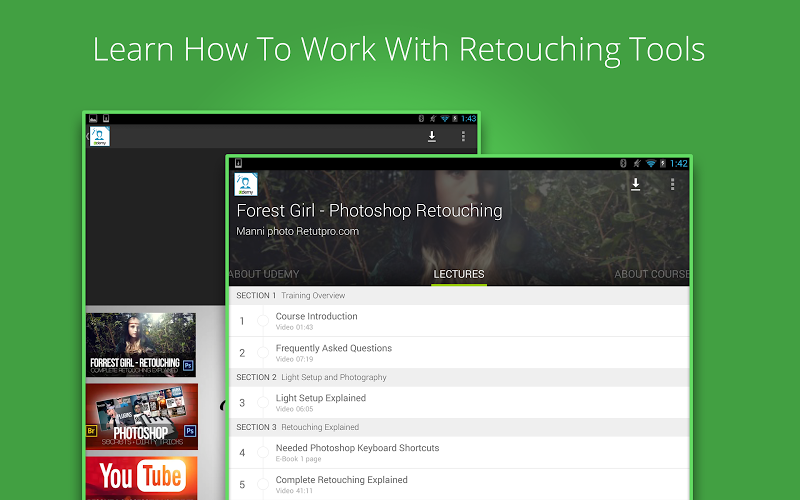
Task: Tap battery status icon in front window
Action: (x=663, y=163)
